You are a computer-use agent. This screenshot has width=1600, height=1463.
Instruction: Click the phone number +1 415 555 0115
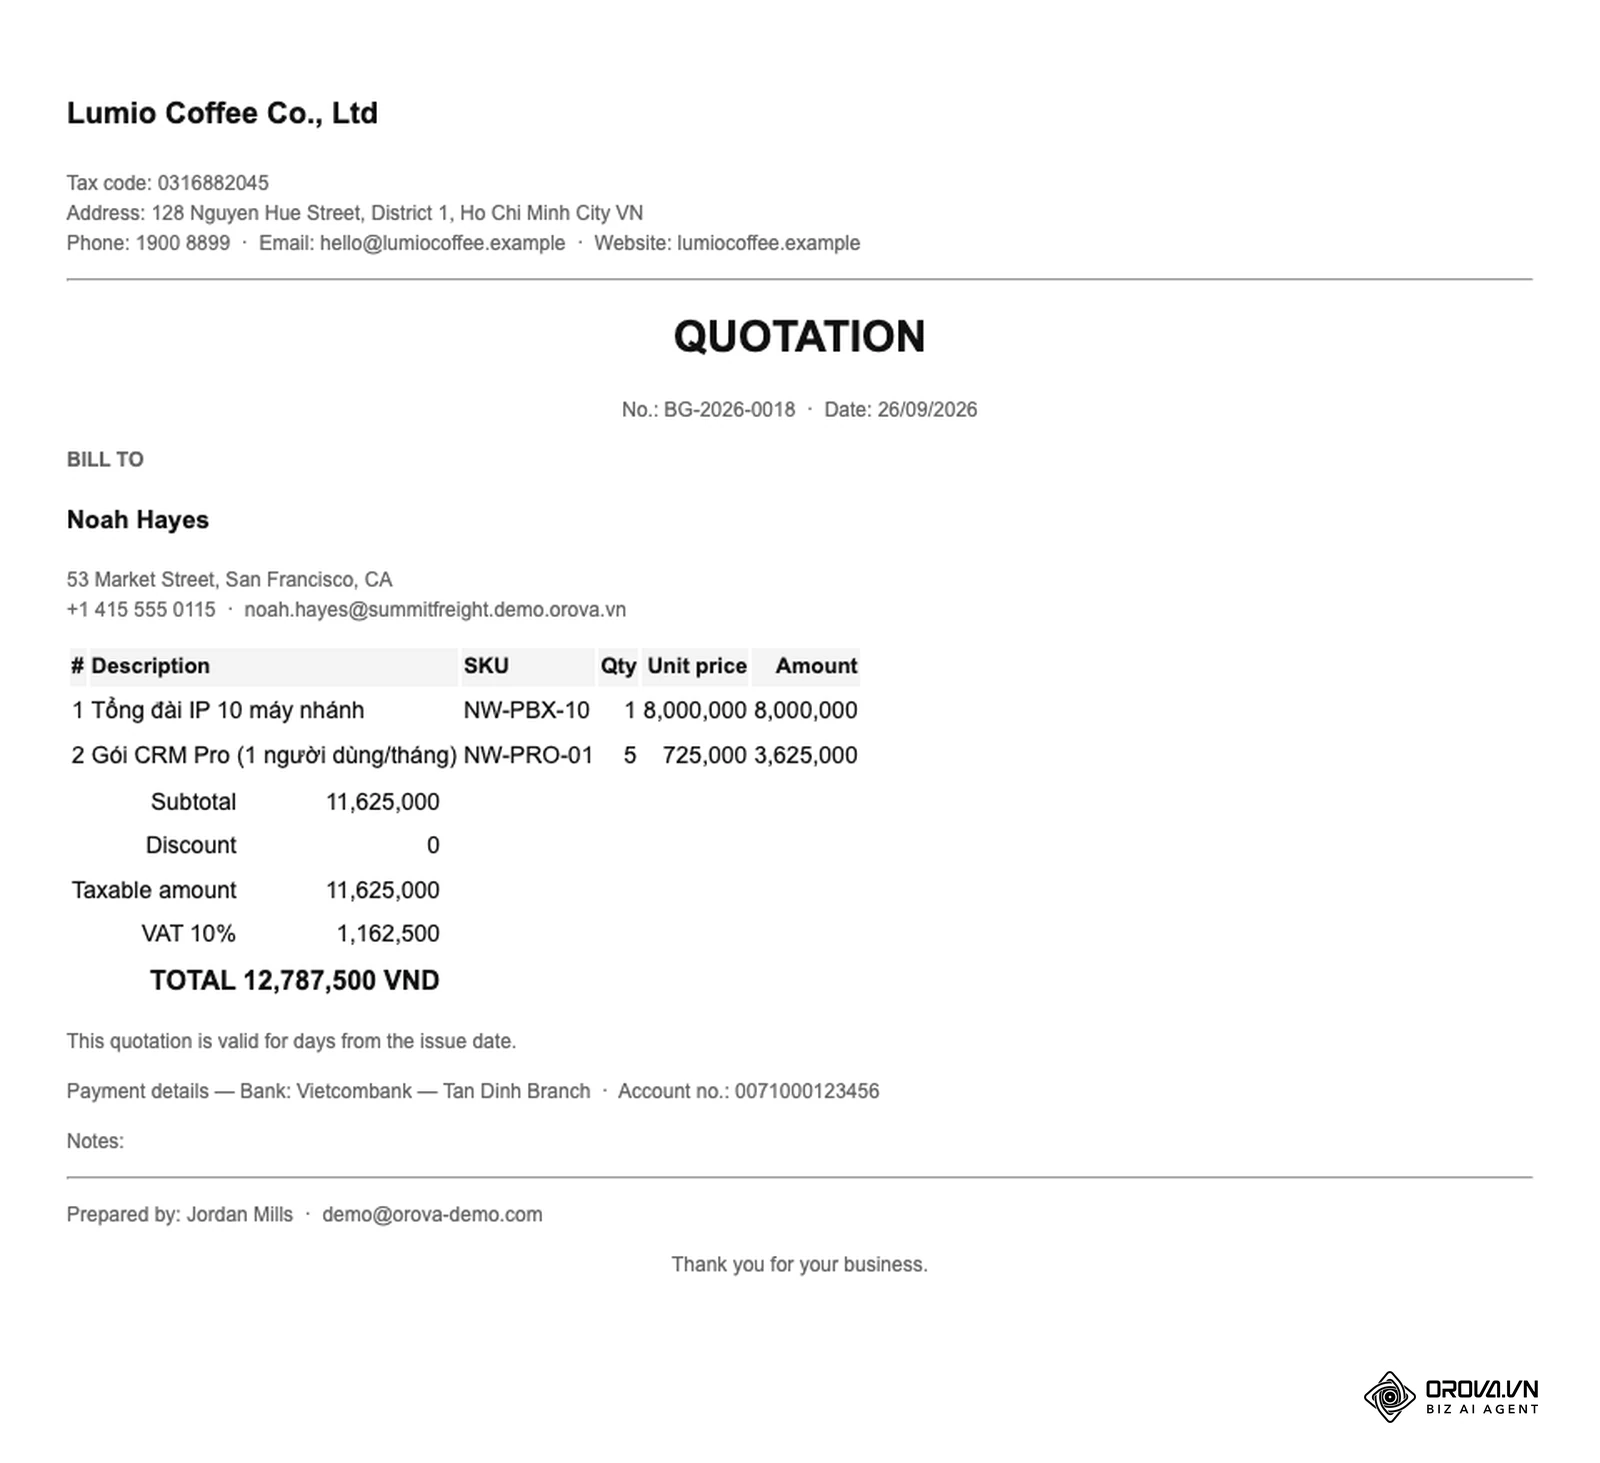[x=141, y=610]
